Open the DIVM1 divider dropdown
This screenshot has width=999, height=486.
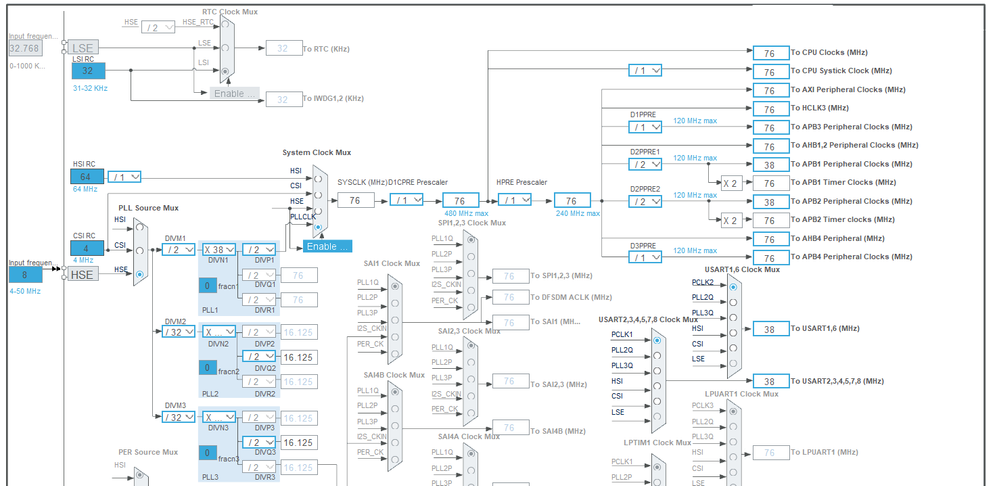(x=179, y=249)
